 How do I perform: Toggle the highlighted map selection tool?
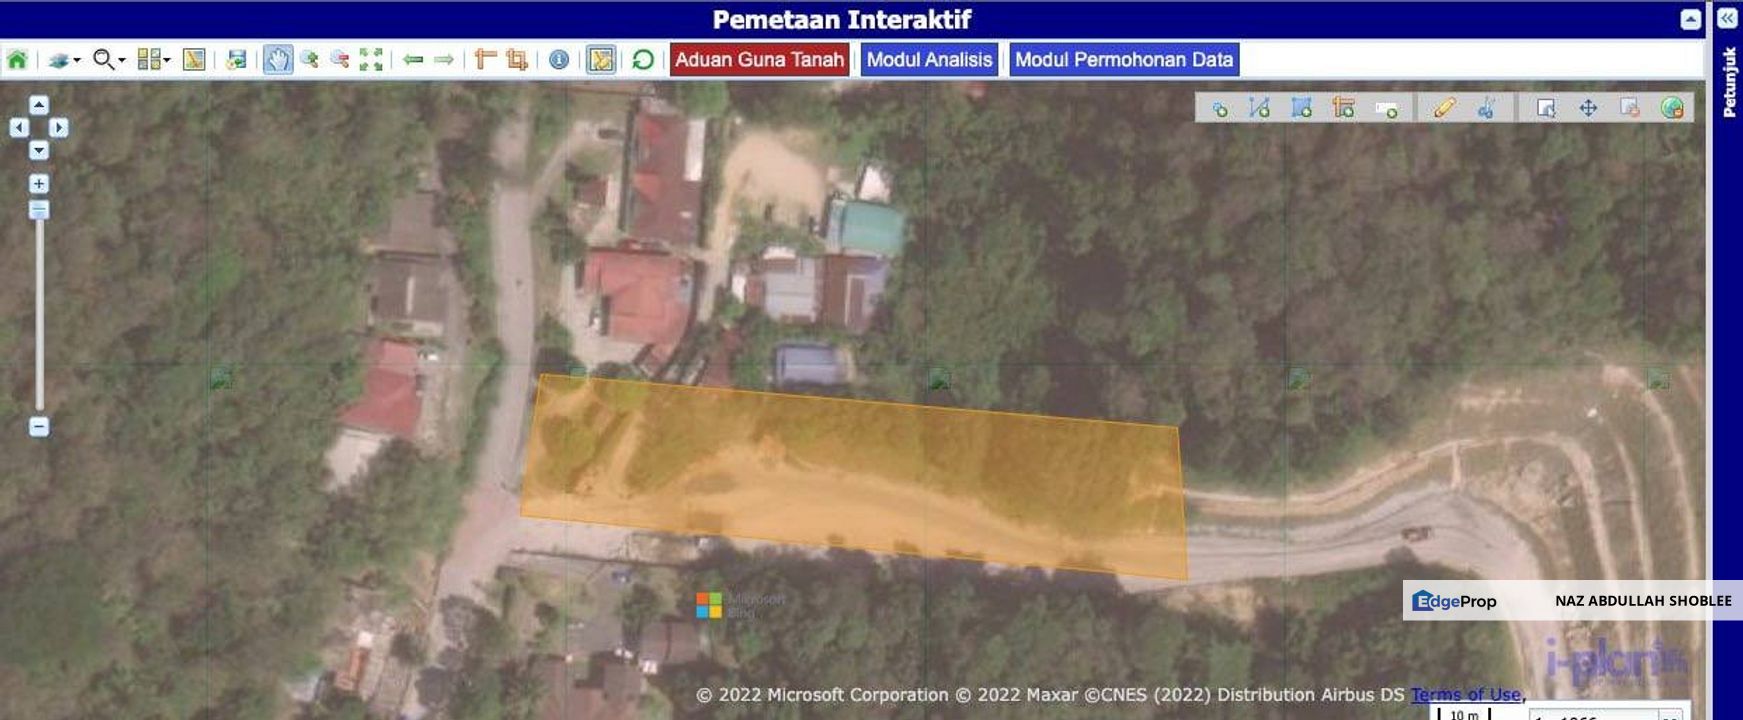[601, 60]
